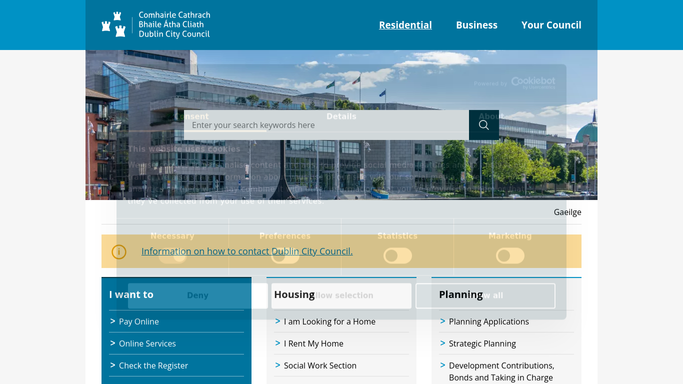Click the chevron beside I Rent My Home

click(277, 343)
